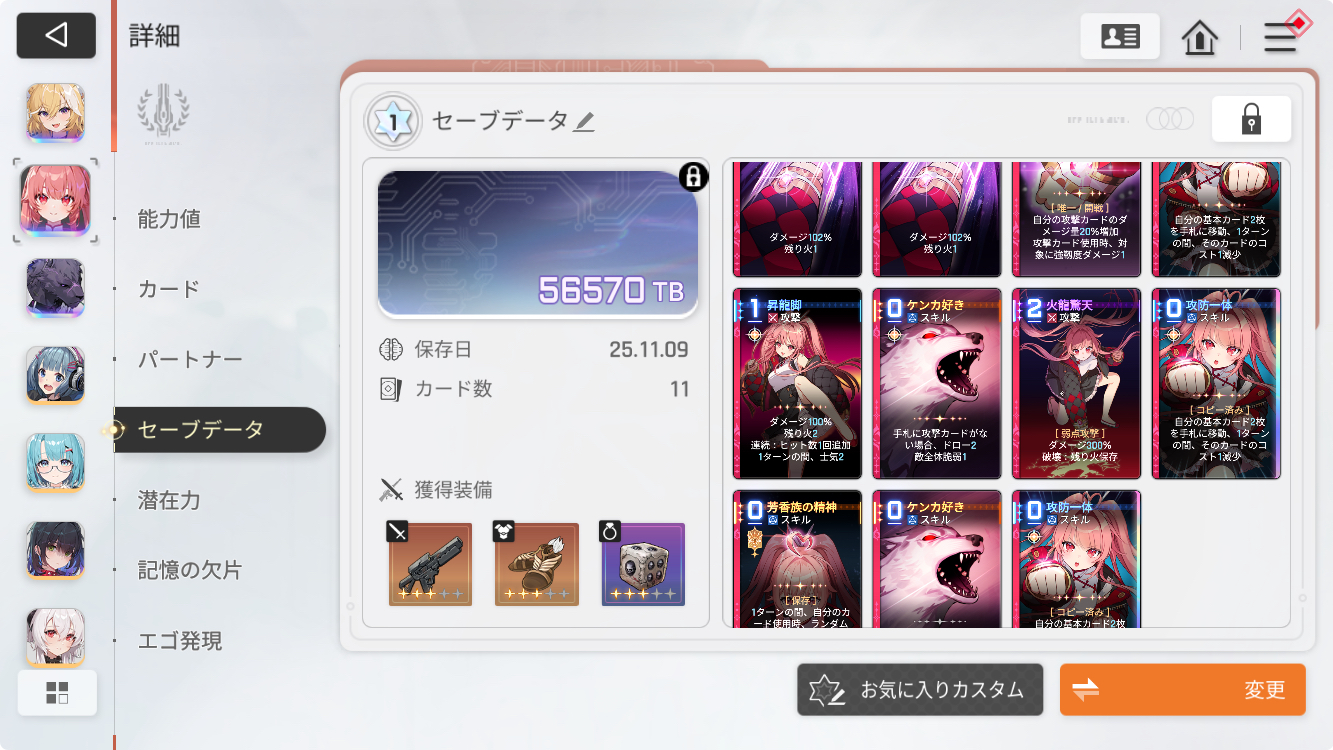The width and height of the screenshot is (1333, 750).
Task: Open the エゴ発現 menu item
Action: pyautogui.click(x=180, y=641)
